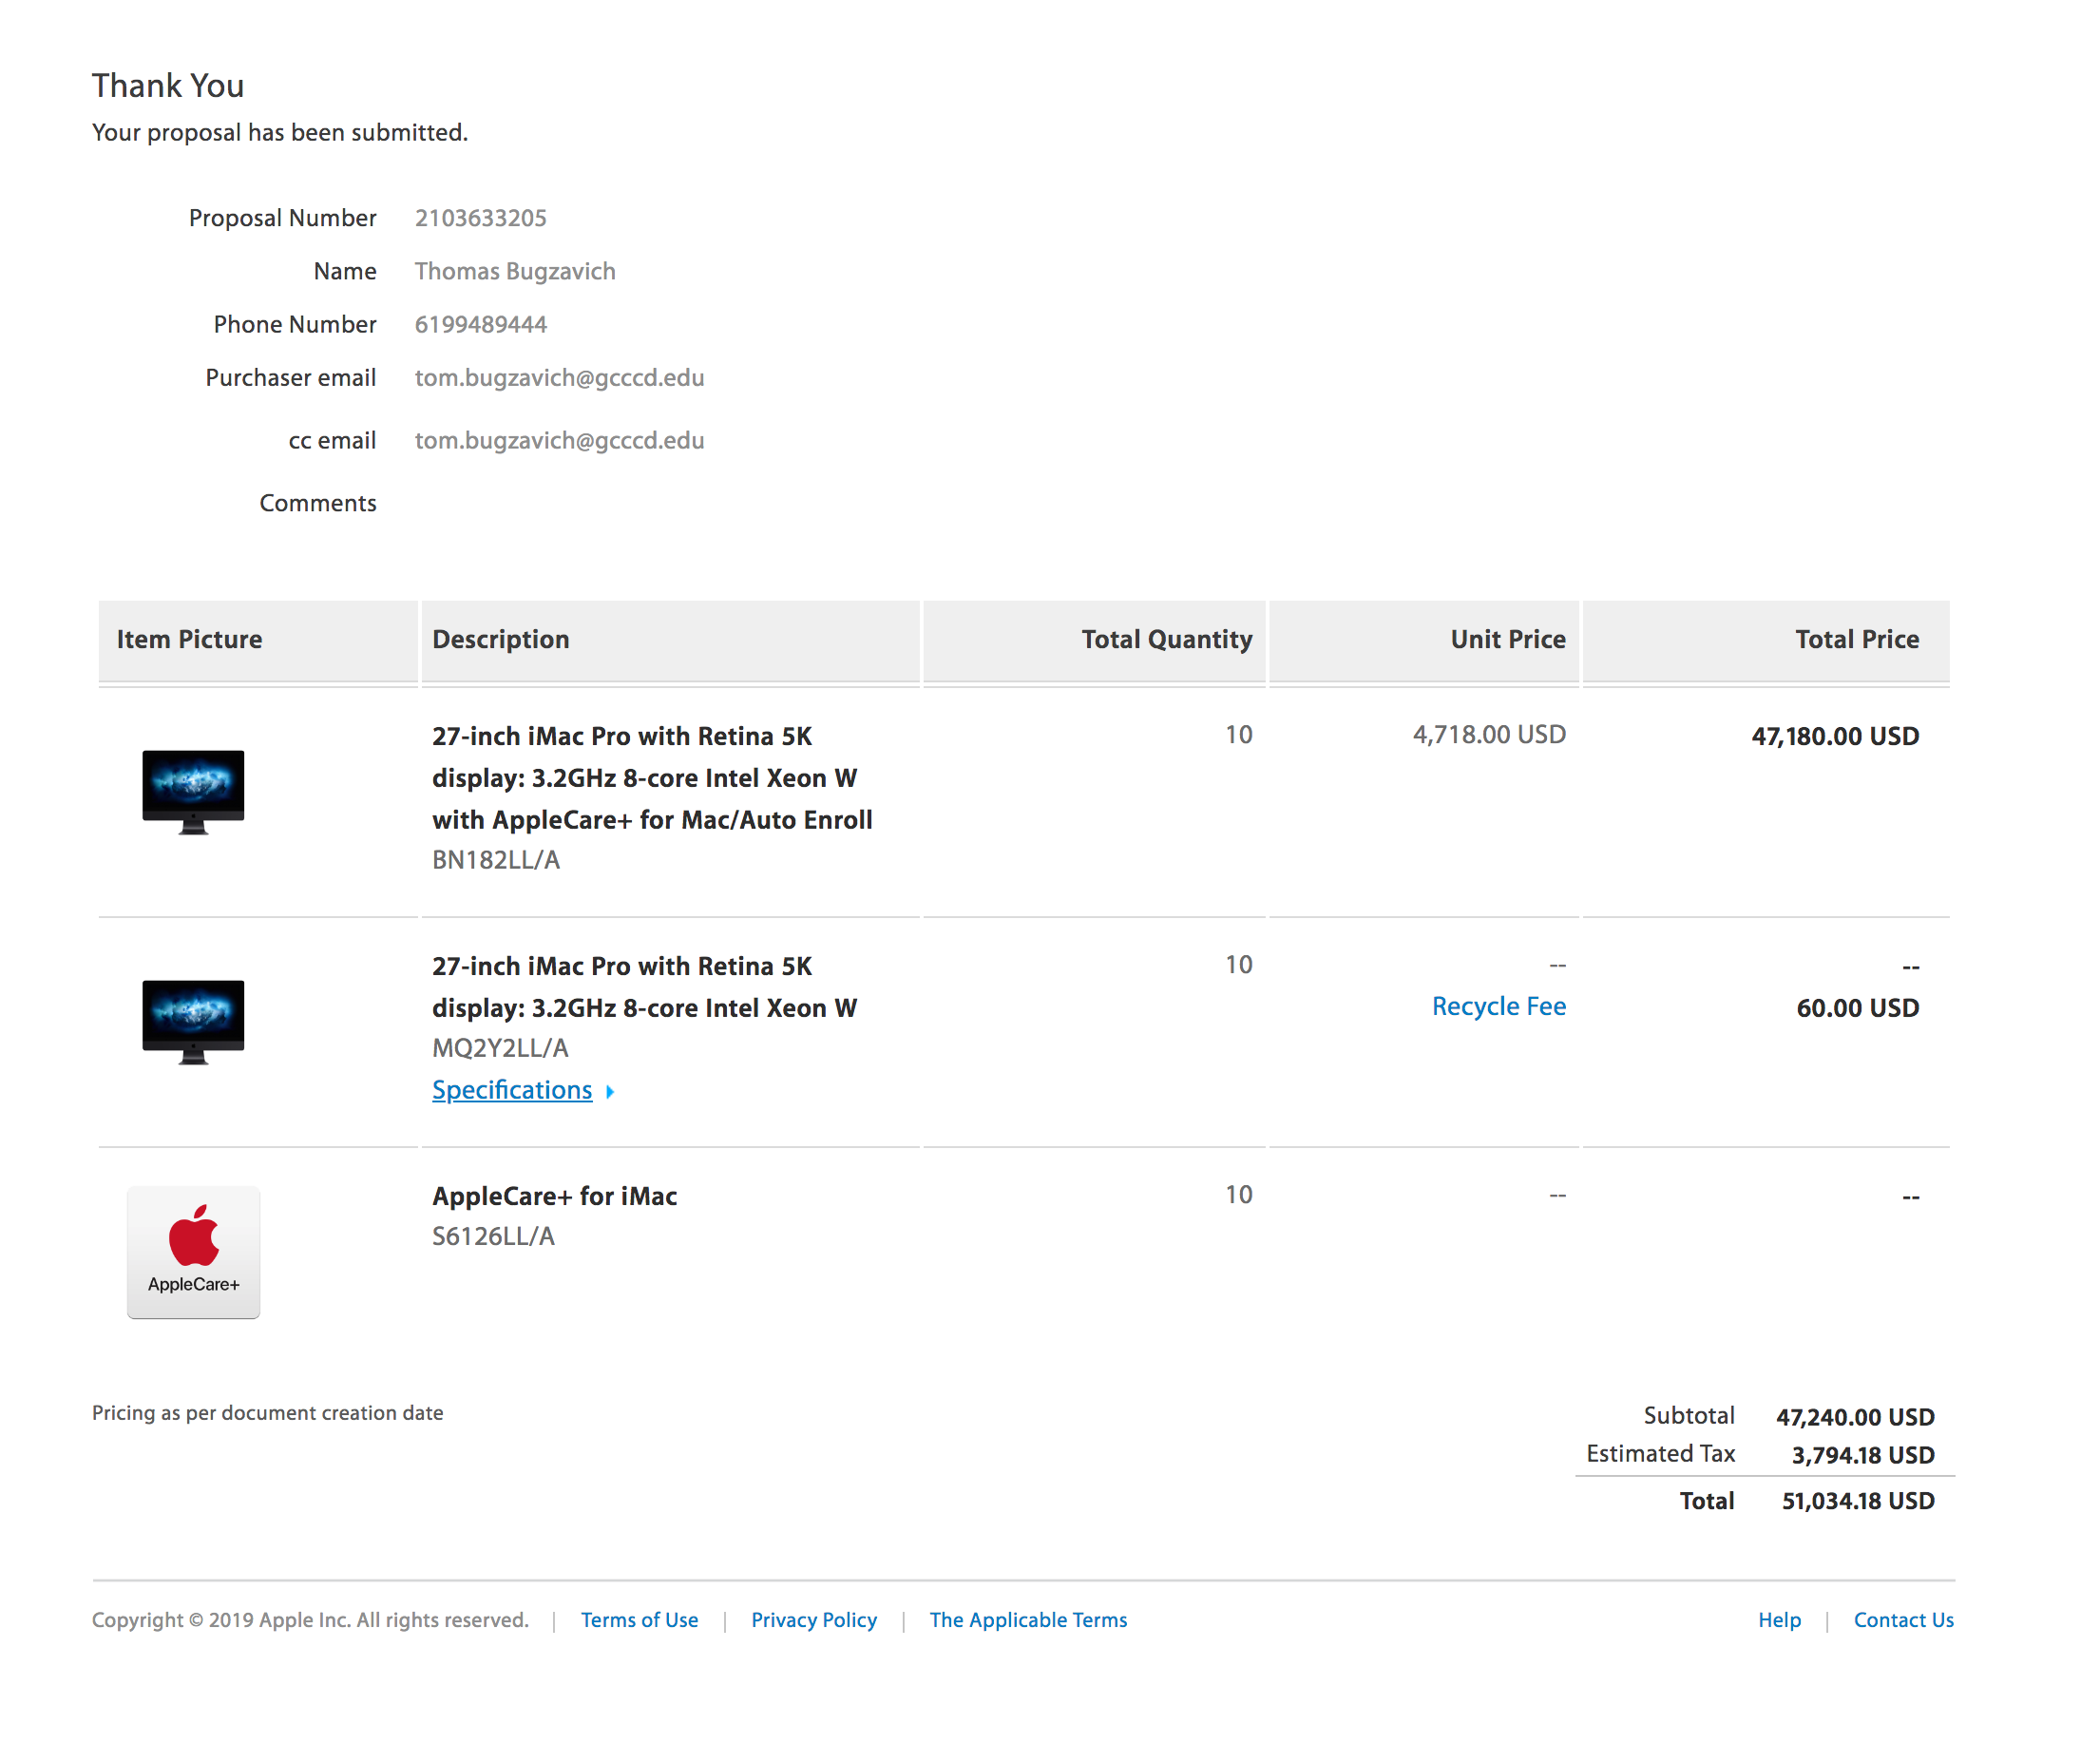Select the Purchaser email address value

point(559,378)
